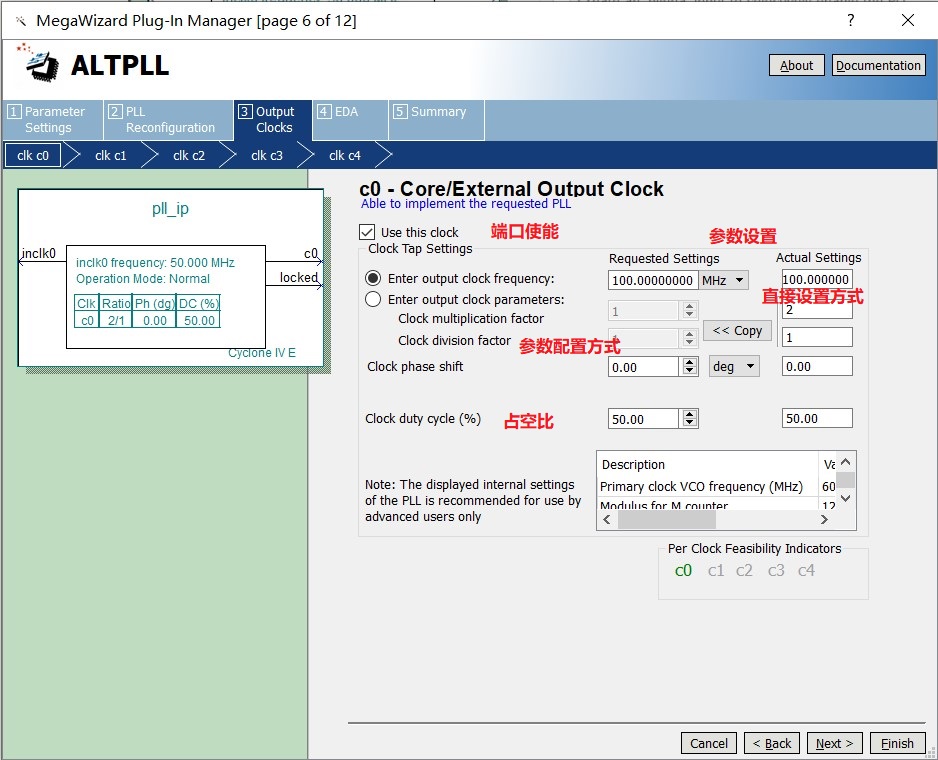Increase clock phase shift with up arrow
The image size is (938, 760).
(689, 362)
